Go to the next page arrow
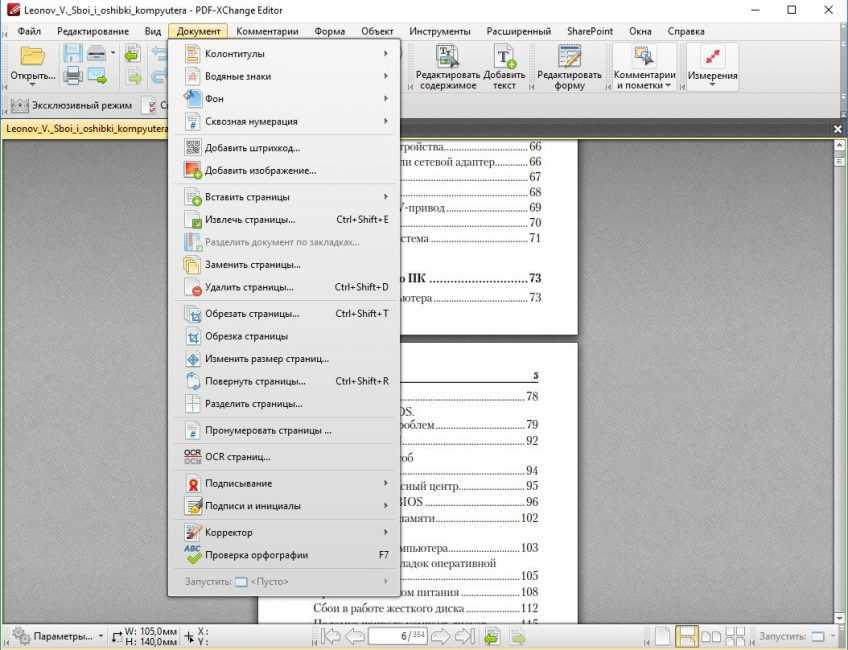 click(x=440, y=636)
